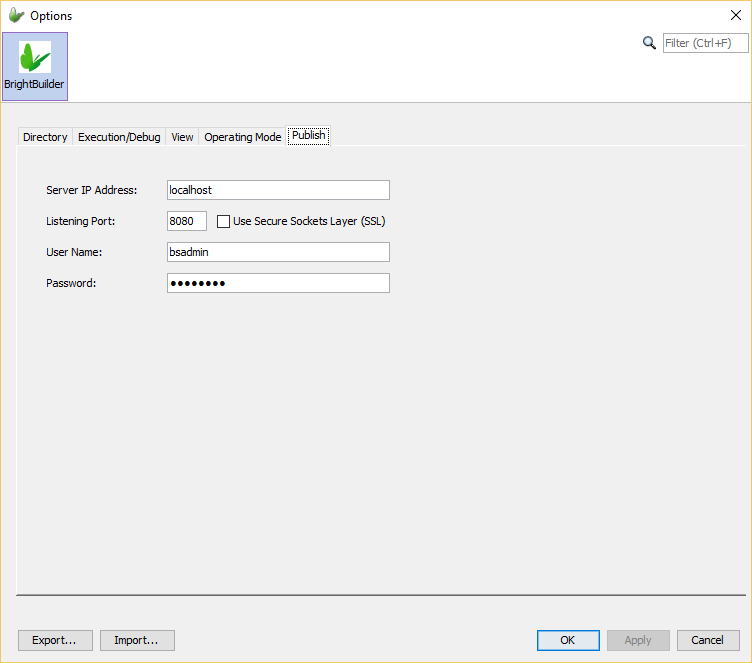
Task: Click the Server IP Address field
Action: [278, 190]
